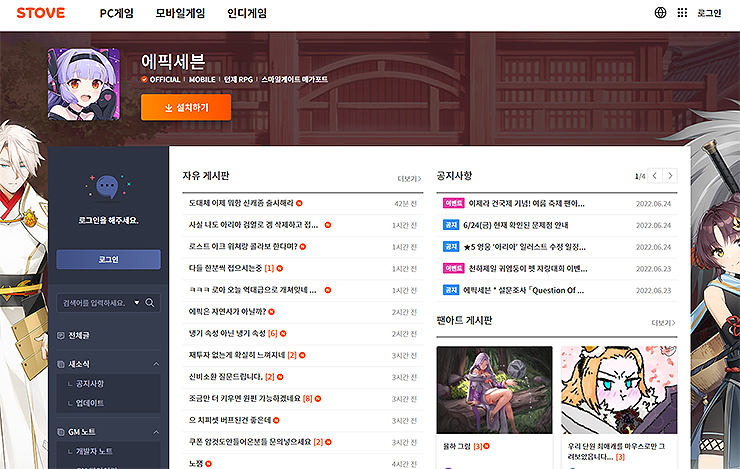
Task: Click the OFFICIAL verified badge icon
Action: tap(144, 80)
